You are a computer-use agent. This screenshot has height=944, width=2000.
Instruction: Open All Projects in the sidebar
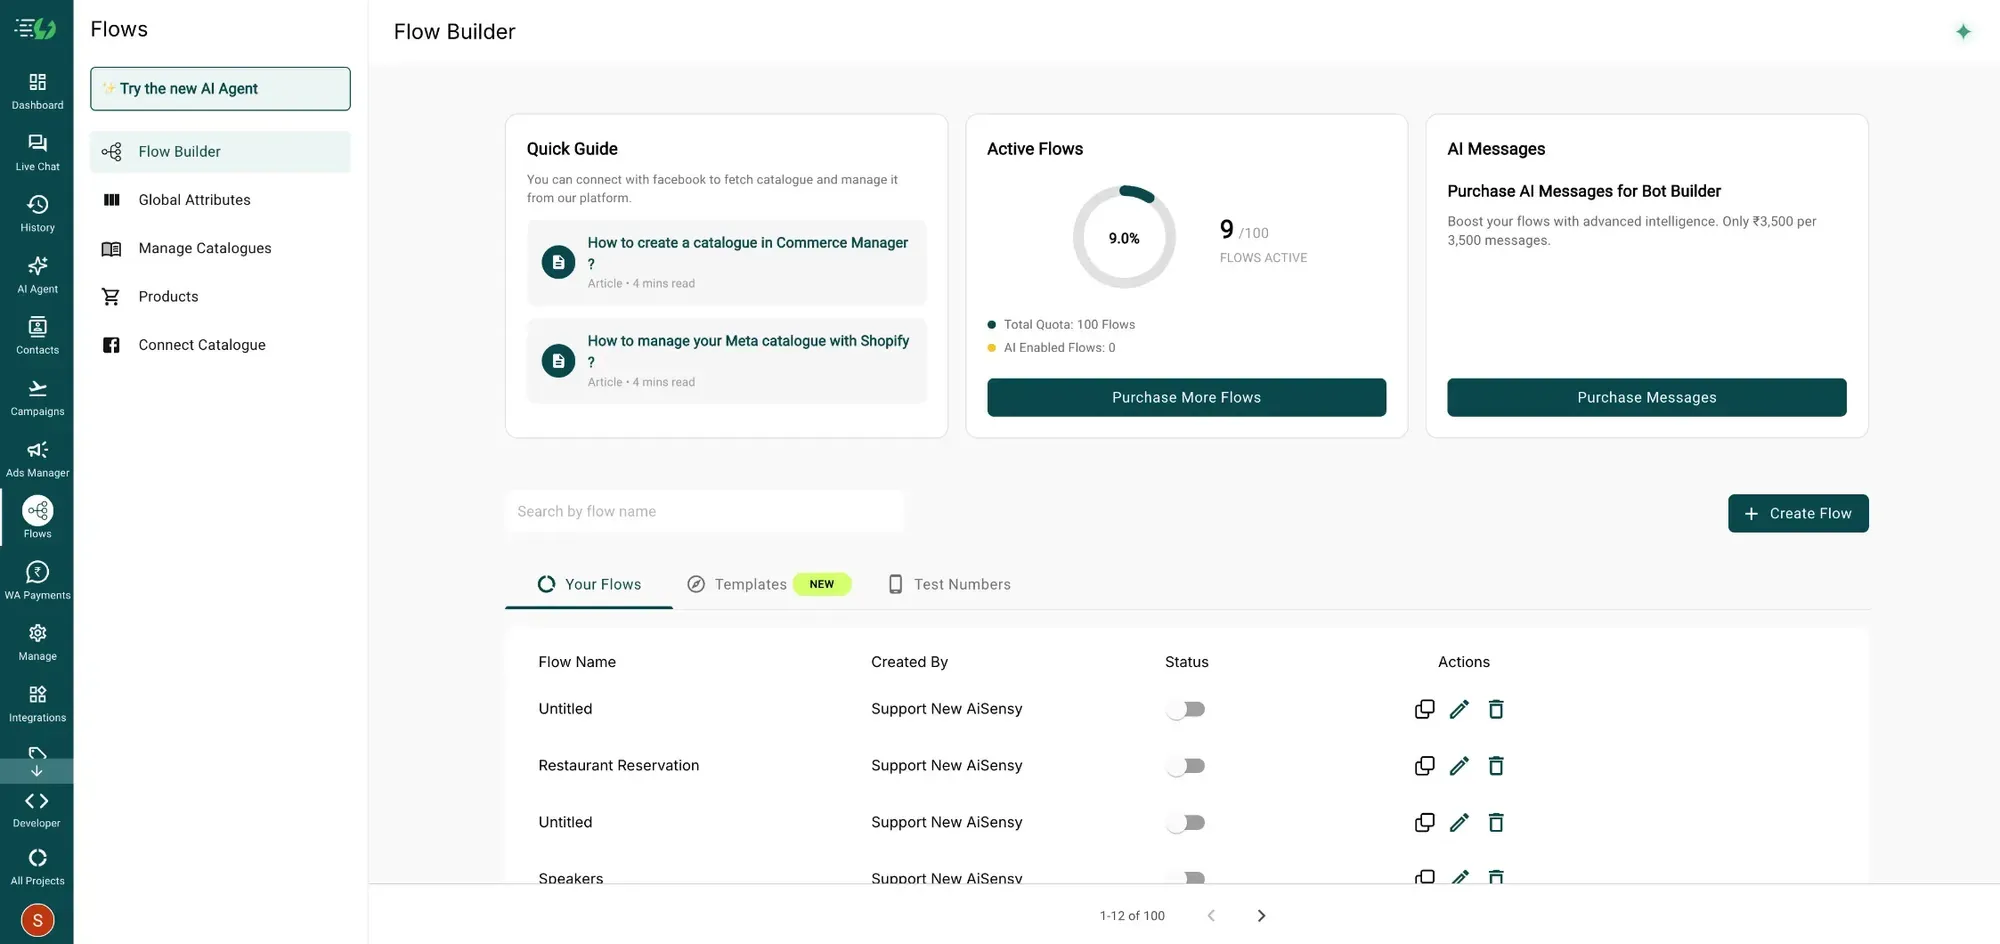(37, 866)
